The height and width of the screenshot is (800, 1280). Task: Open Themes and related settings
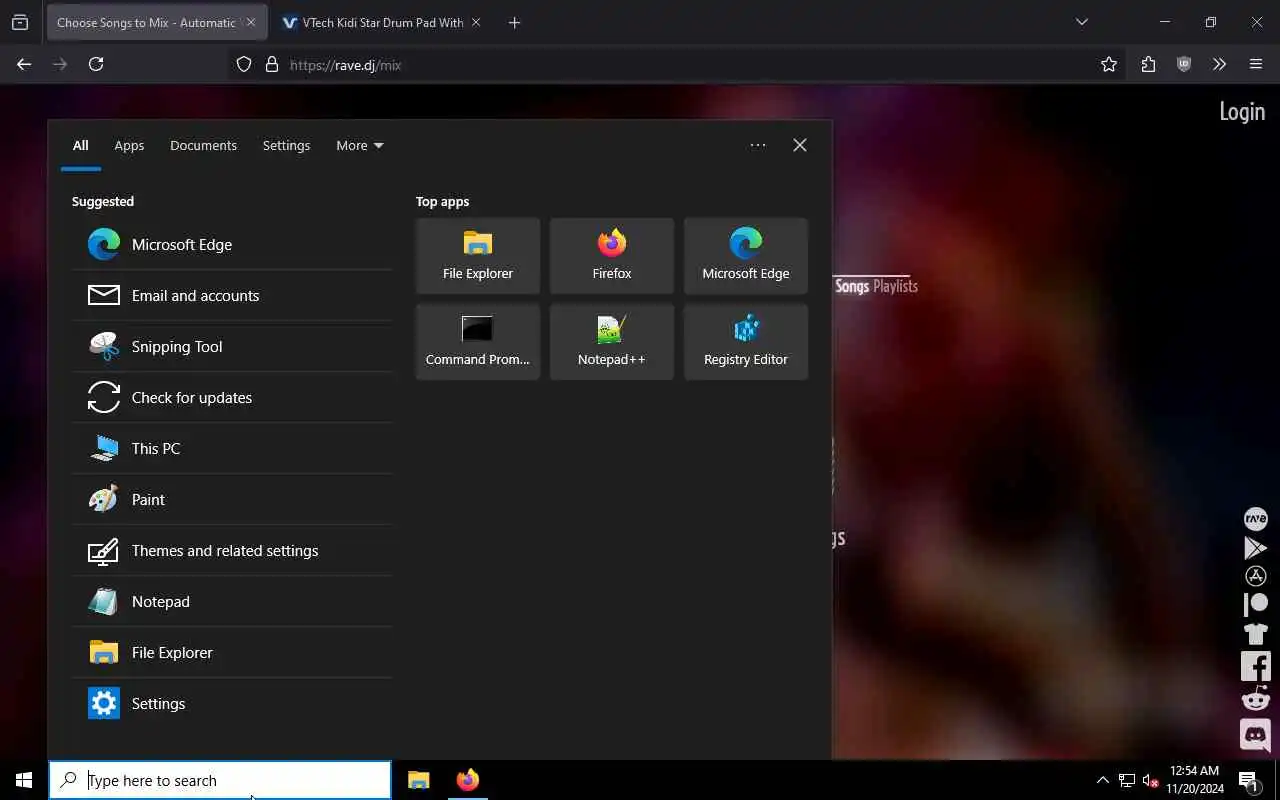pos(232,550)
